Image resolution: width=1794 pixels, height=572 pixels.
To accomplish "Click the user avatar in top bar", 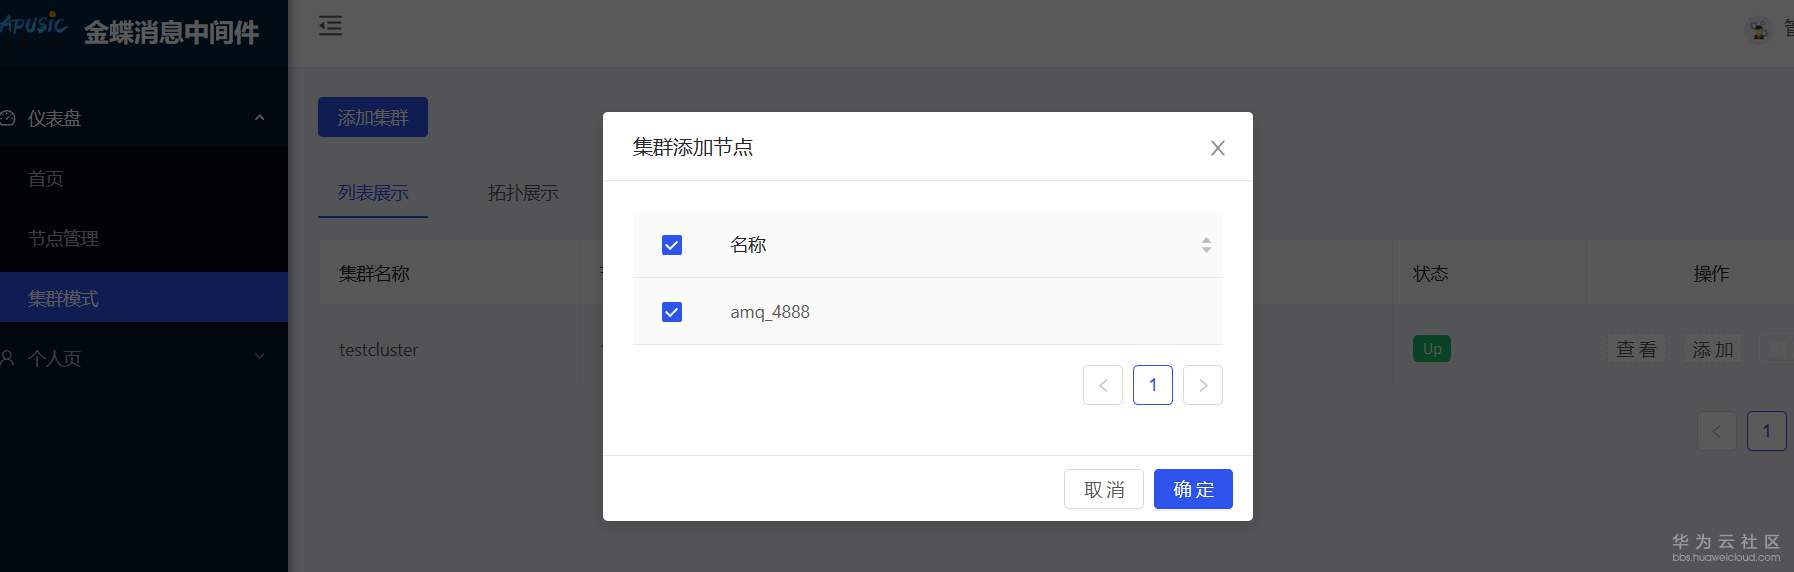I will 1759,30.
